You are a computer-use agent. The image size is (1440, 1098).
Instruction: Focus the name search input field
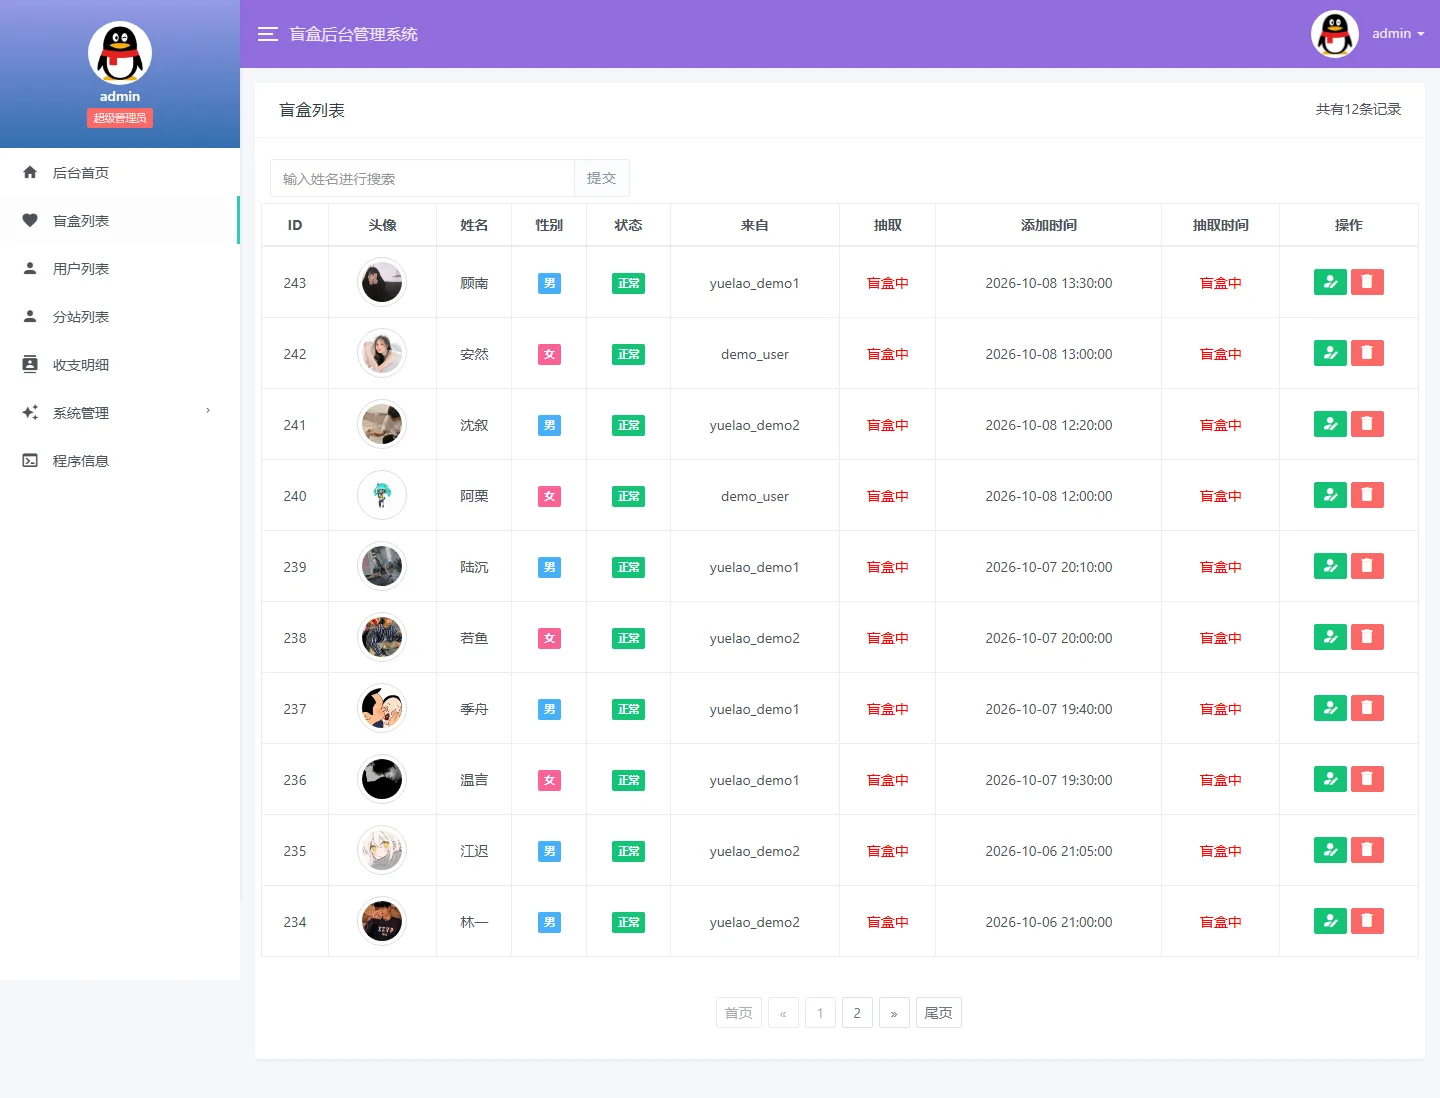pyautogui.click(x=422, y=178)
